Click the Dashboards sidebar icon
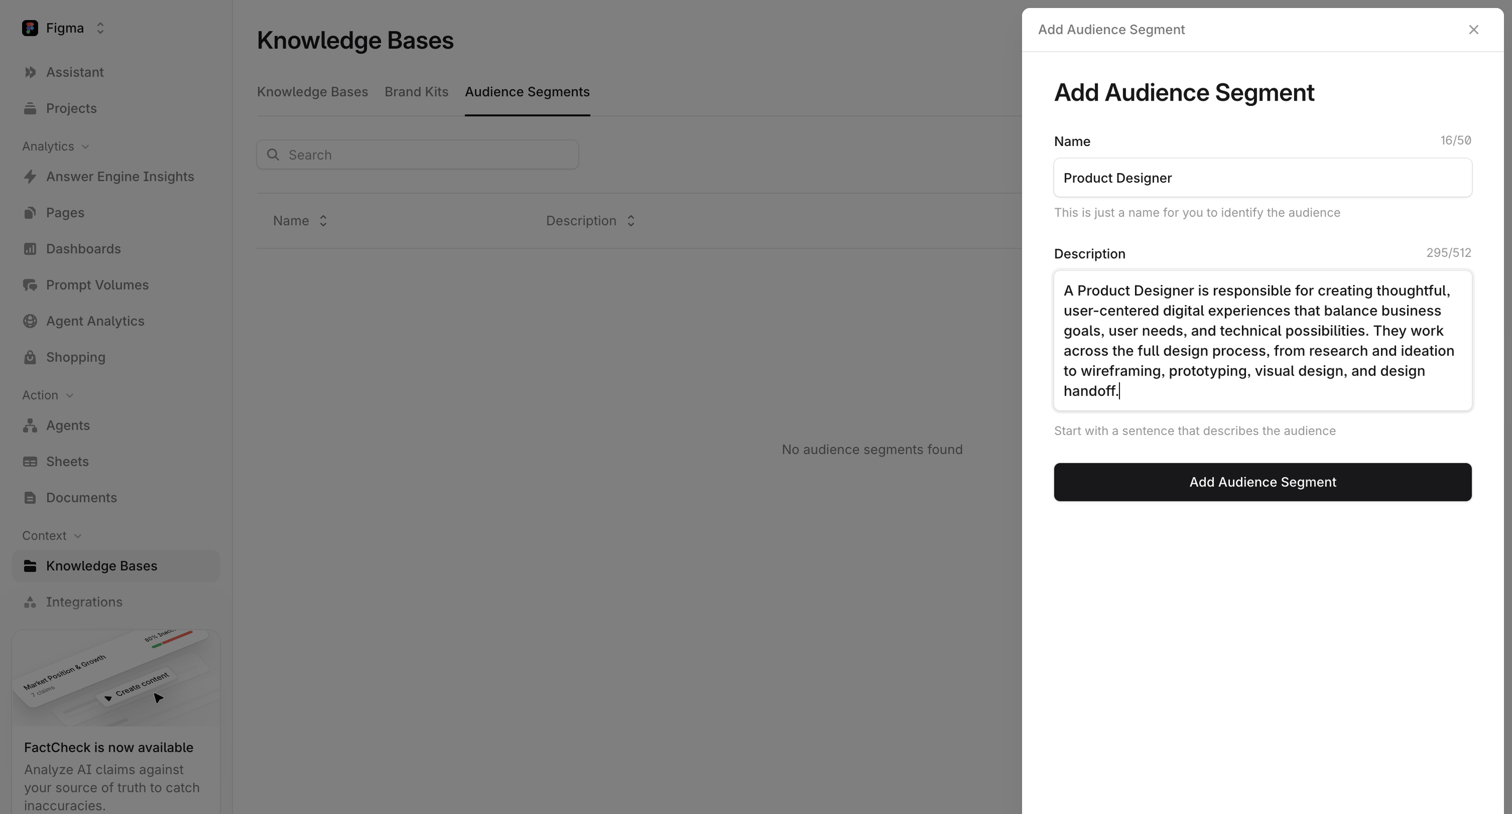This screenshot has height=814, width=1512. pos(30,249)
